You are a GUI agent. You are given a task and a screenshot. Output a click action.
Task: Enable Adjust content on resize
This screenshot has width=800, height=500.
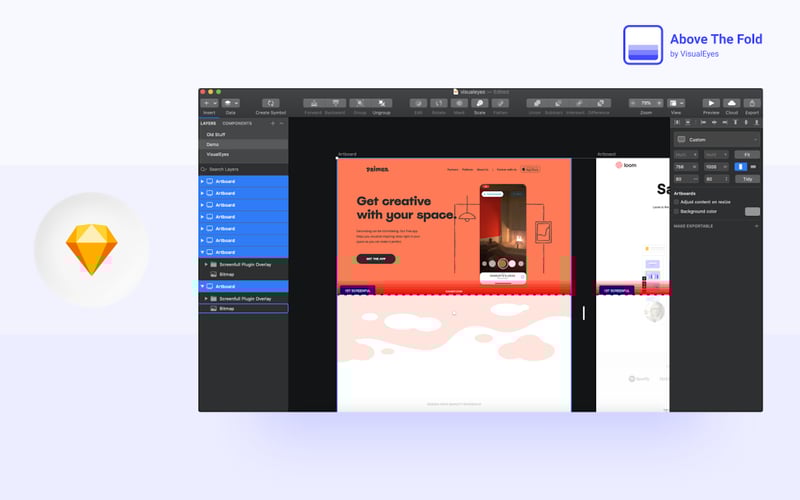point(677,202)
